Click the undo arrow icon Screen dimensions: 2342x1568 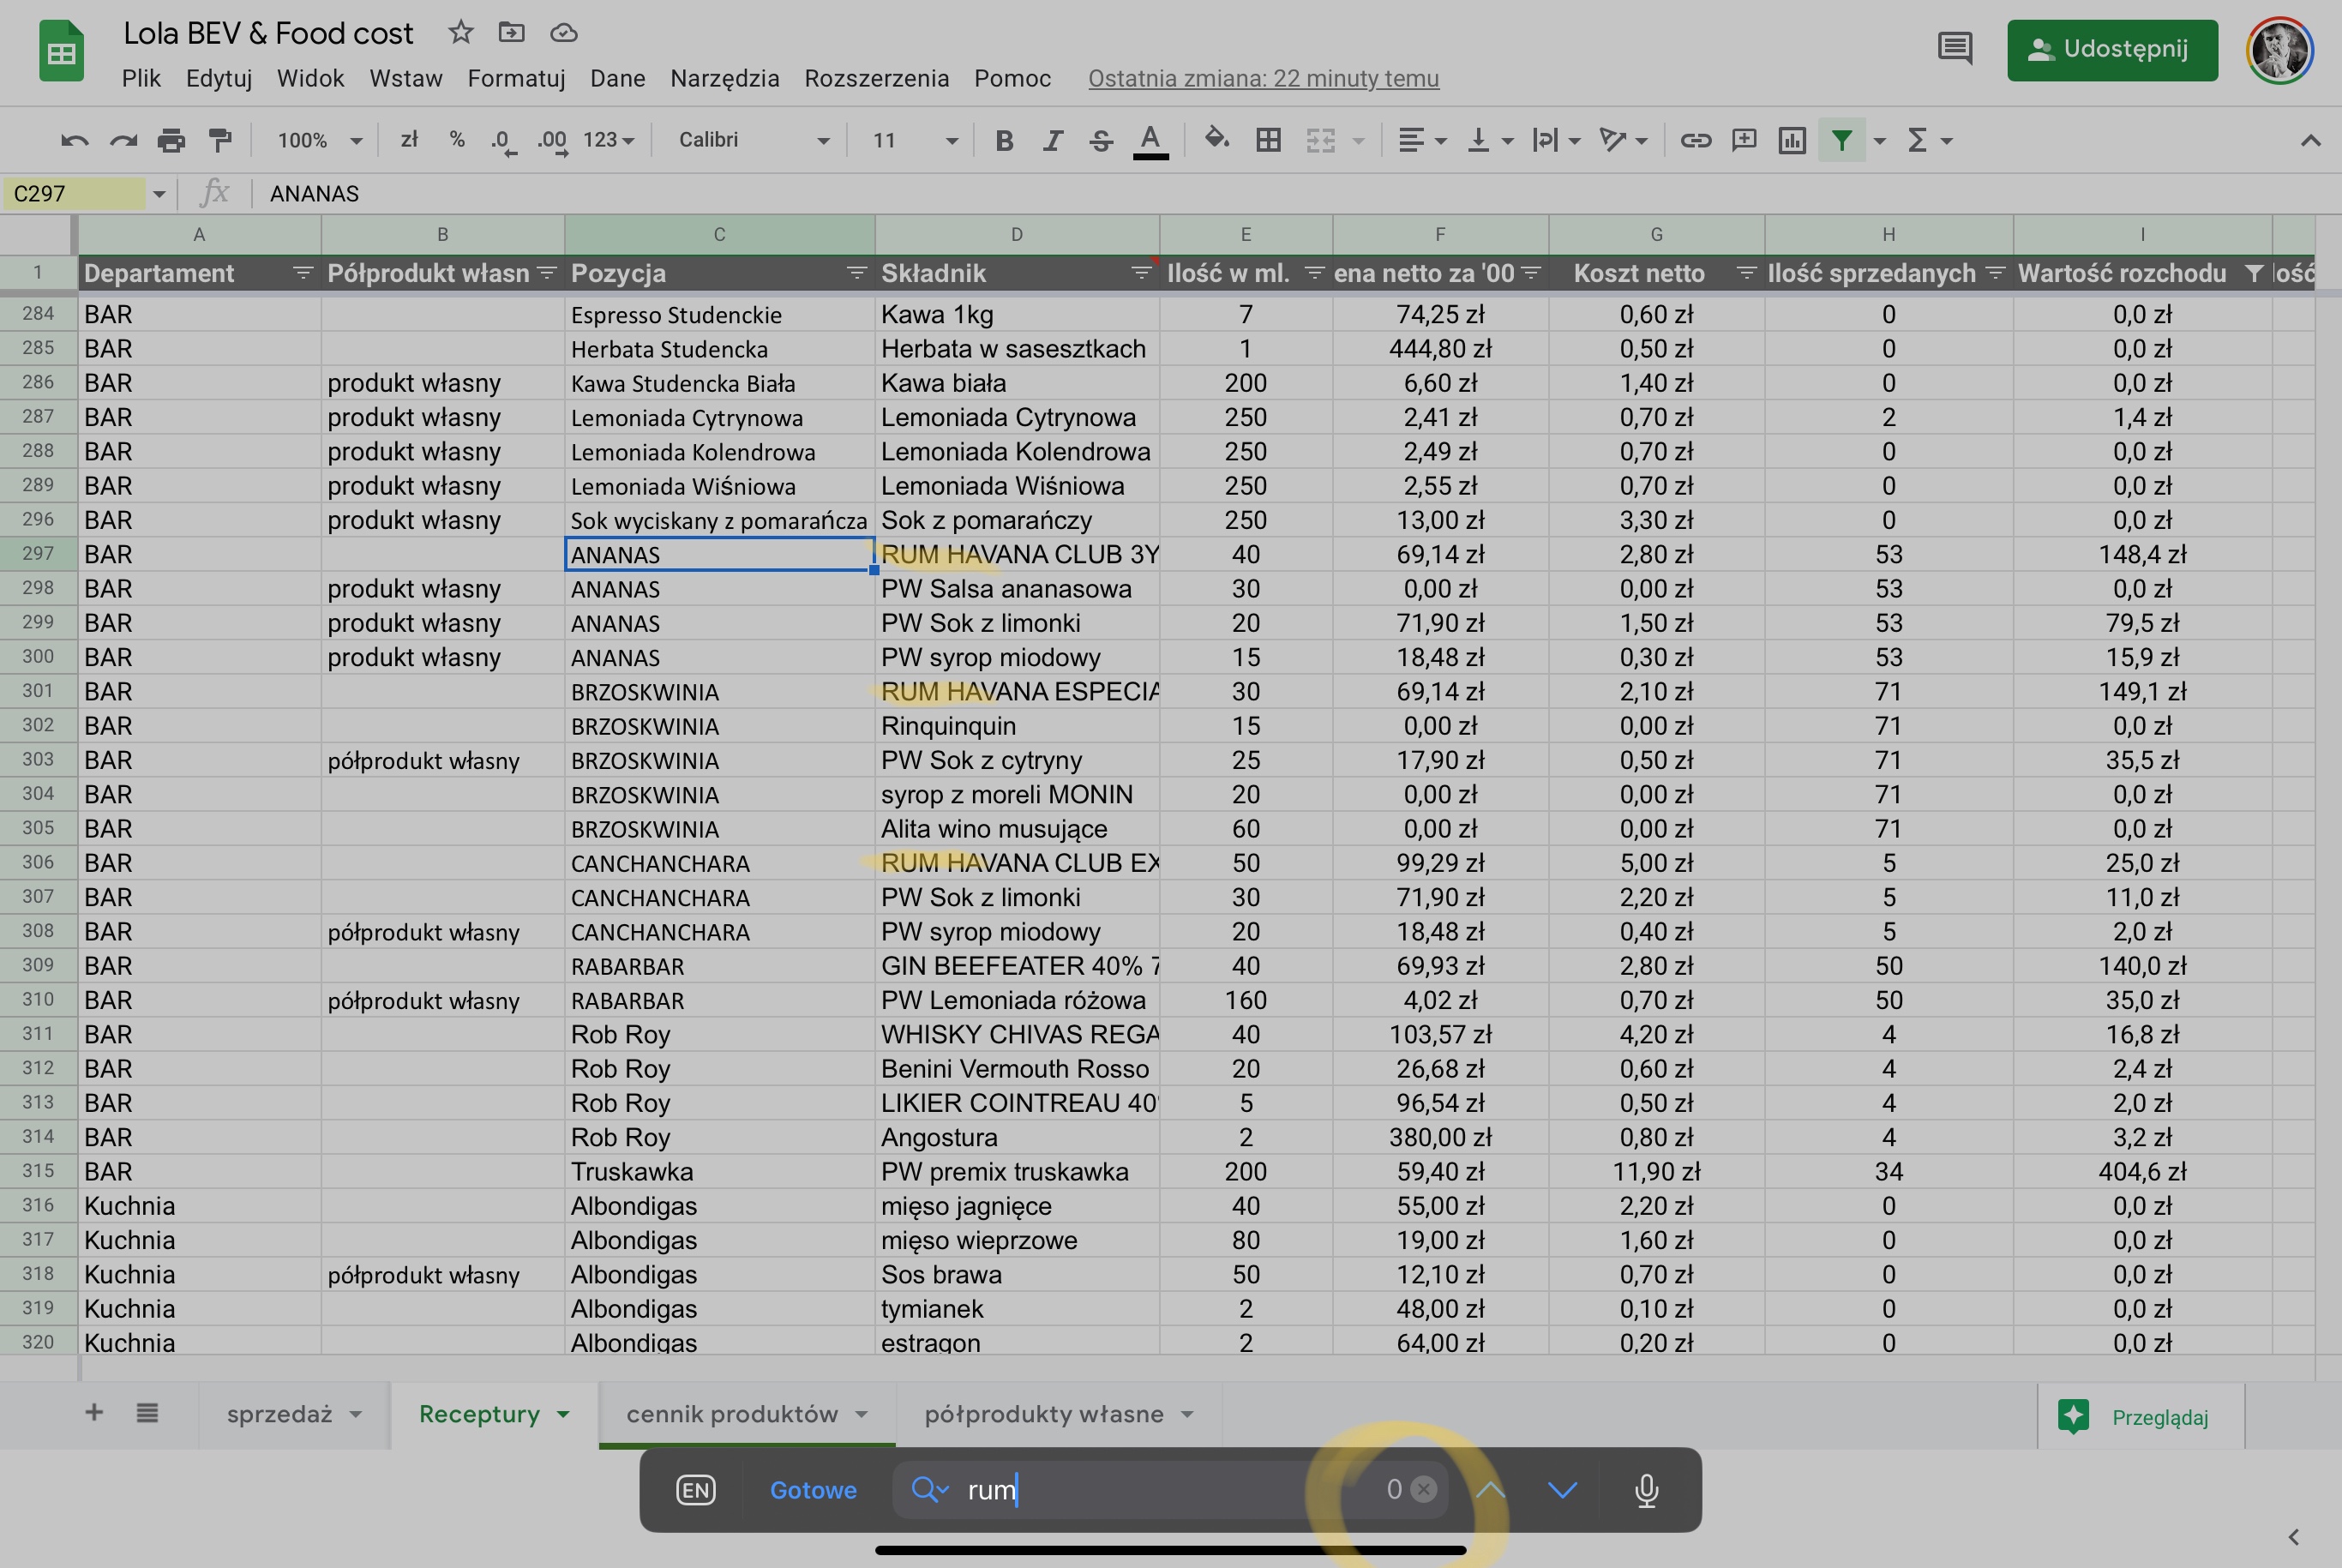tap(74, 140)
